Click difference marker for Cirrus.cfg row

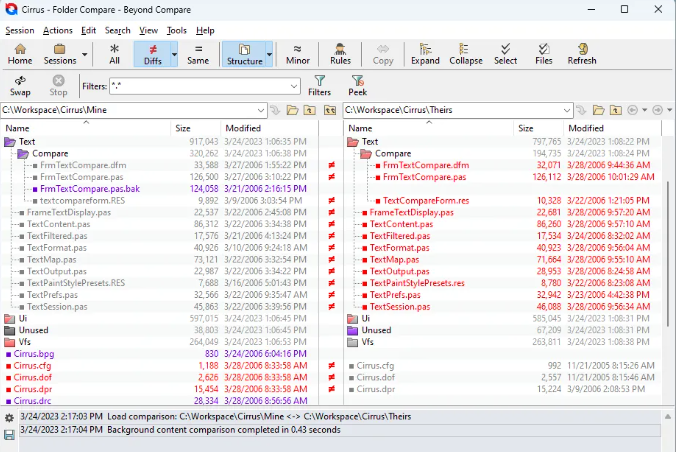click(331, 366)
